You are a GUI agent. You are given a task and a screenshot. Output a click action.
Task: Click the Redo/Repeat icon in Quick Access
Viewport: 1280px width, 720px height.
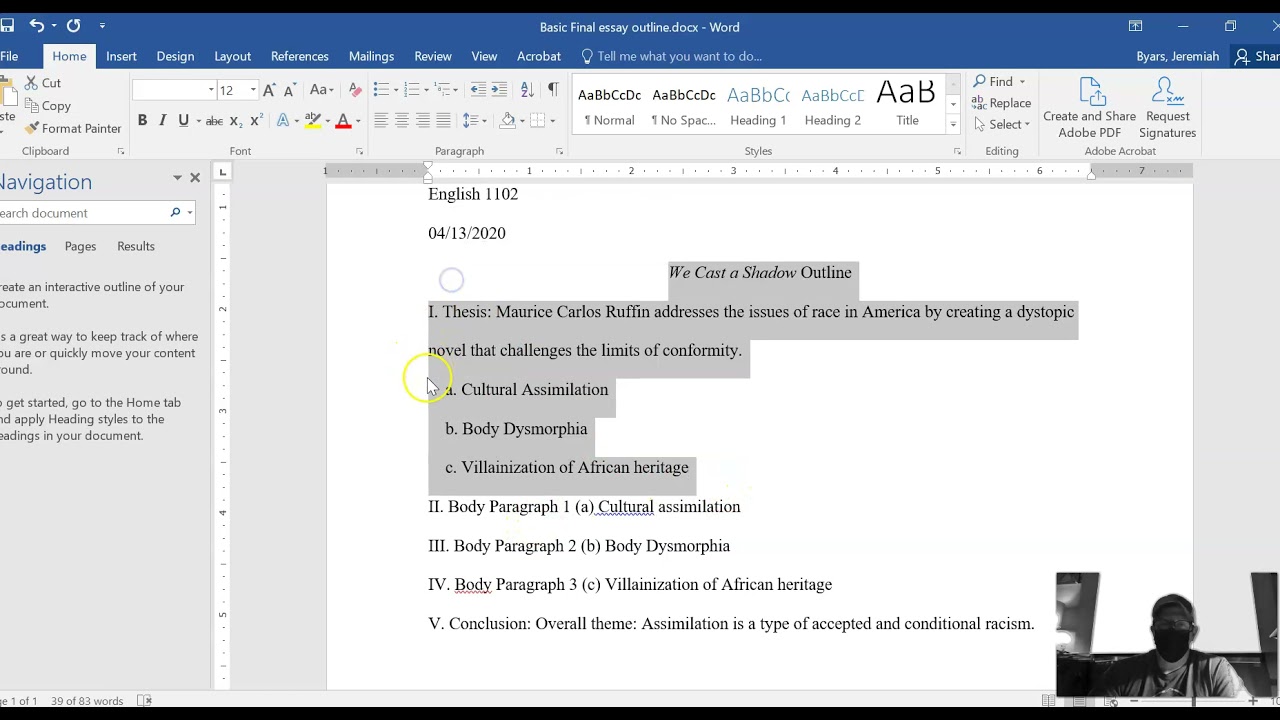(73, 26)
